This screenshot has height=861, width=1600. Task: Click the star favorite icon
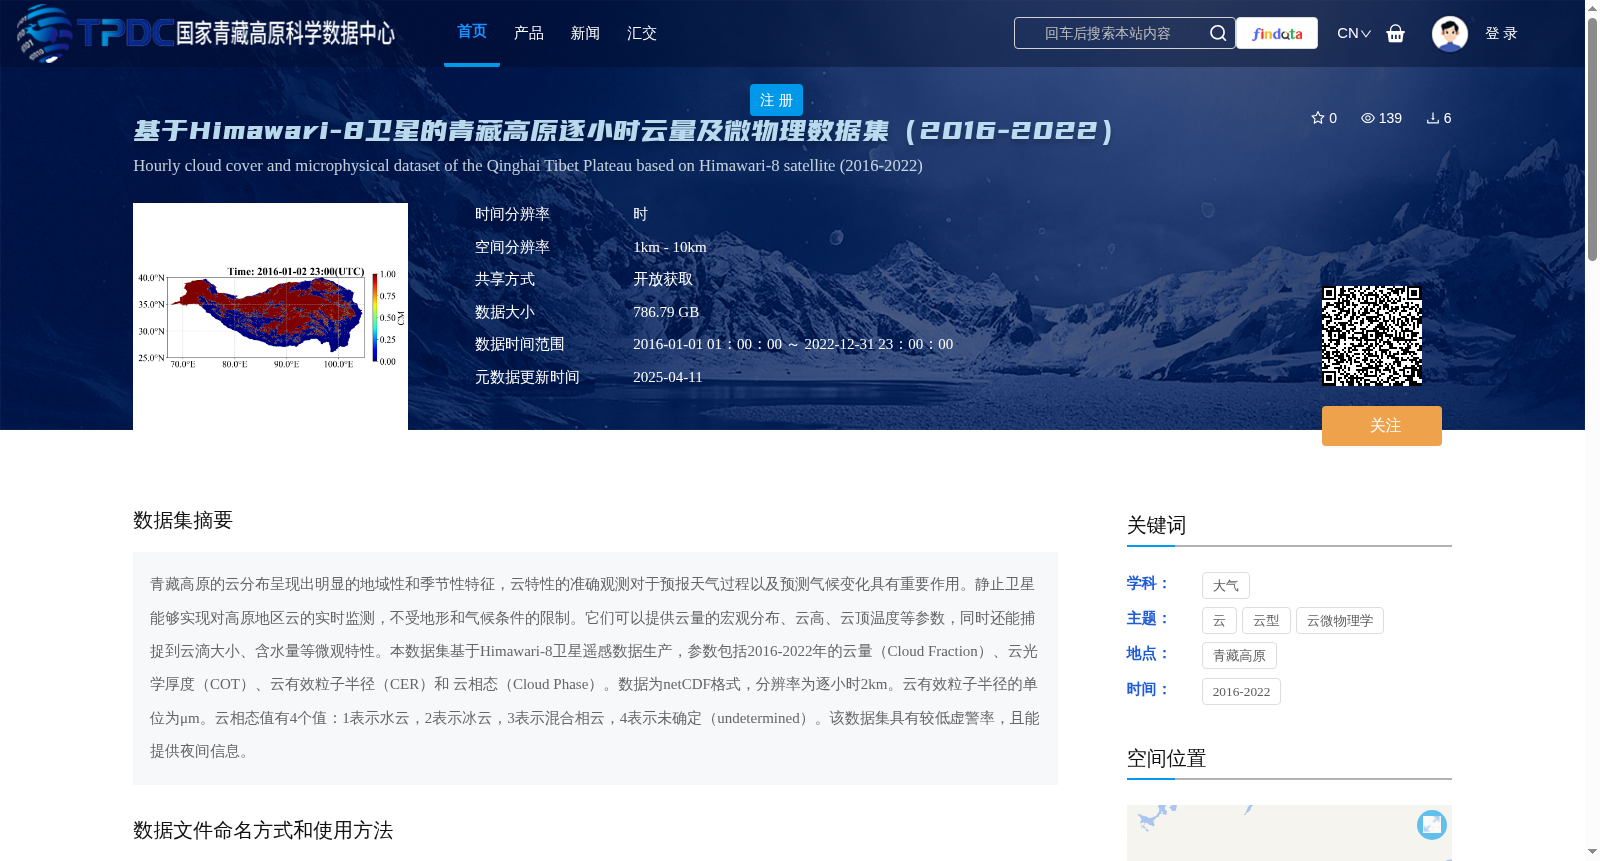tap(1318, 118)
